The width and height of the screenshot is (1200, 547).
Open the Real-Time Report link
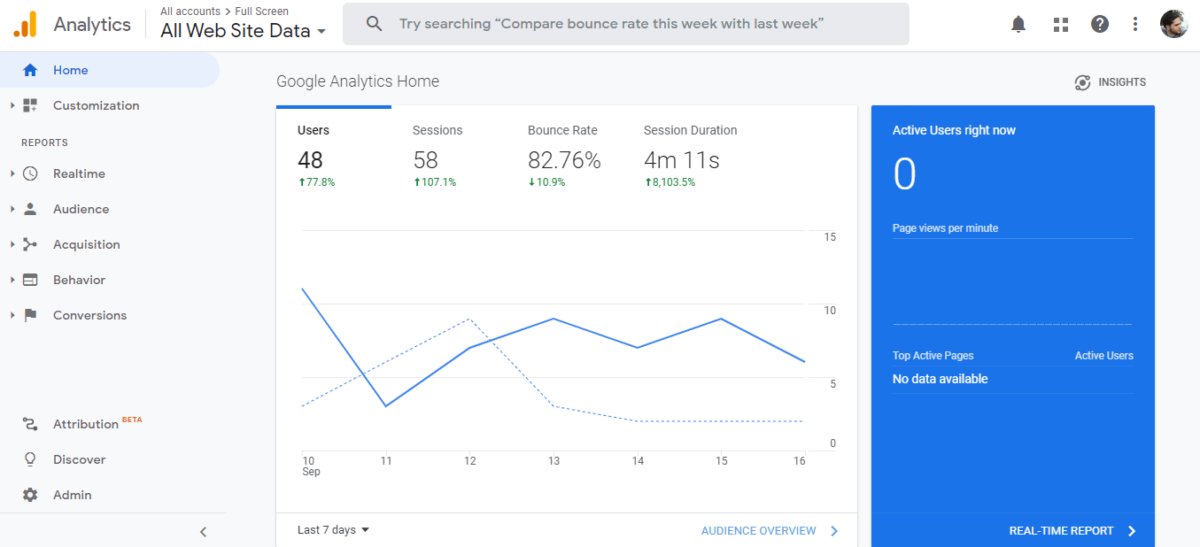click(x=1072, y=531)
